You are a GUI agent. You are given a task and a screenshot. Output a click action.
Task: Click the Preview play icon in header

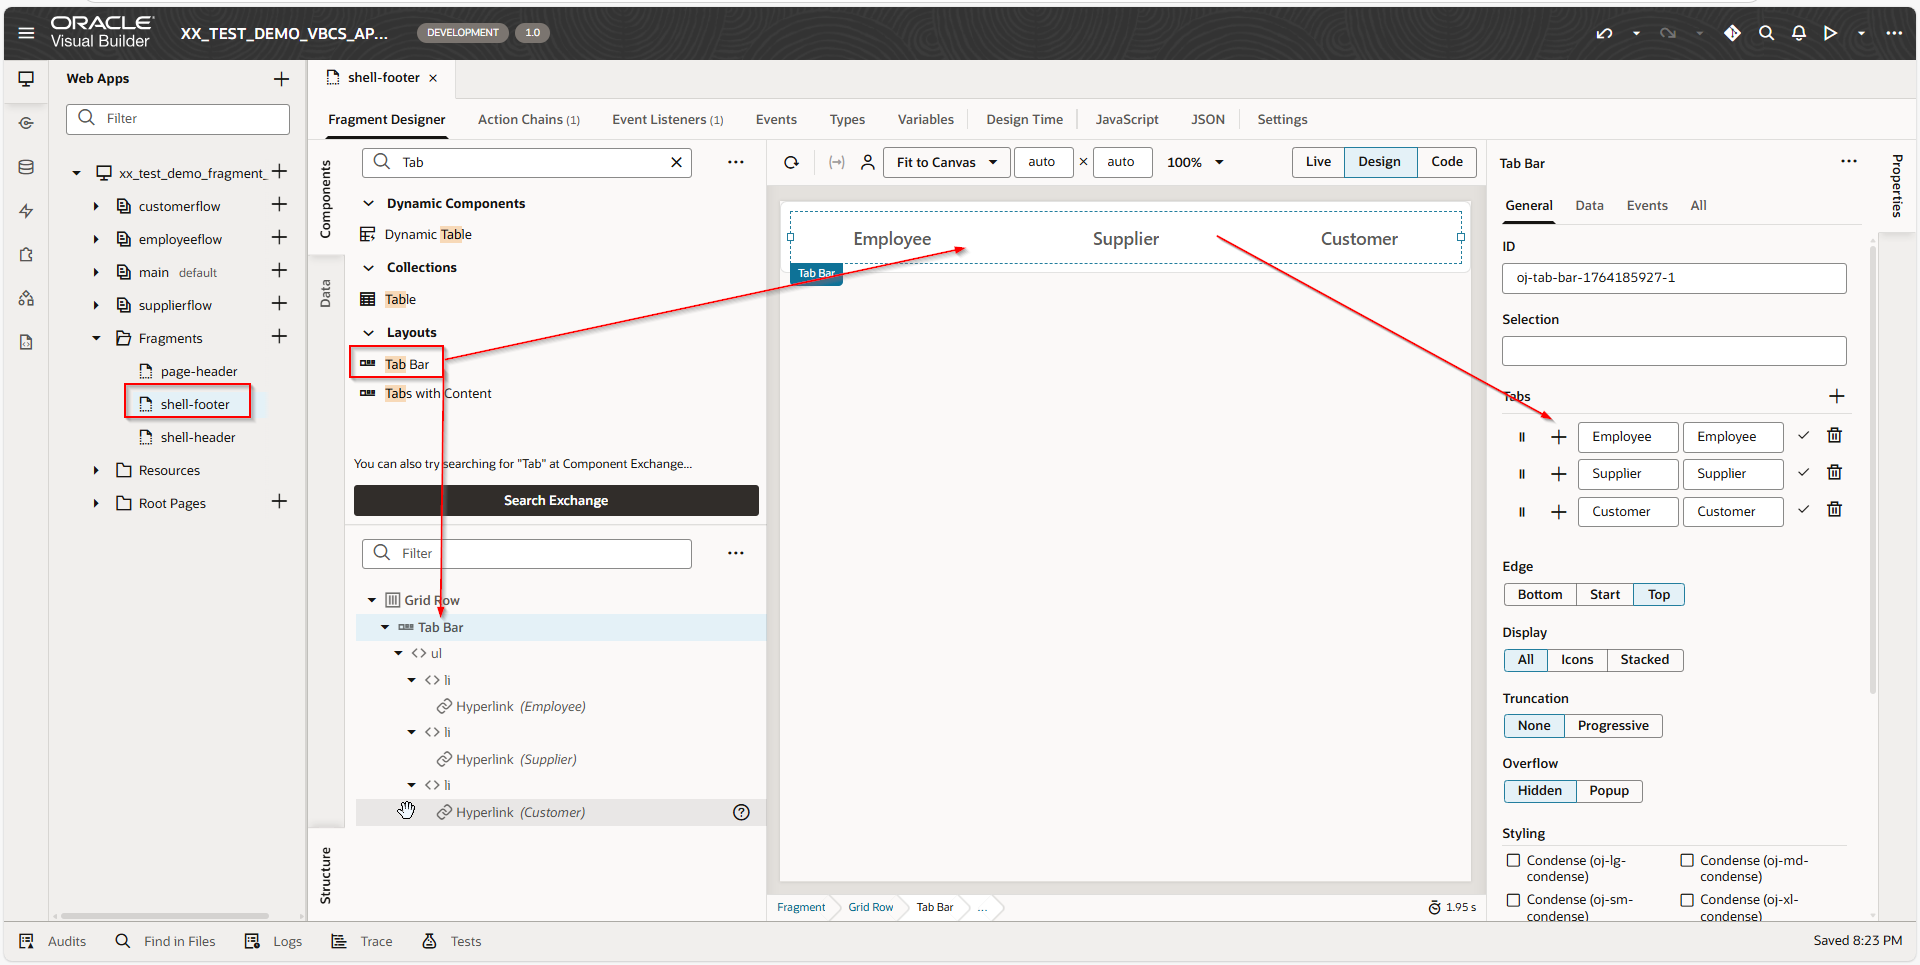[x=1830, y=33]
